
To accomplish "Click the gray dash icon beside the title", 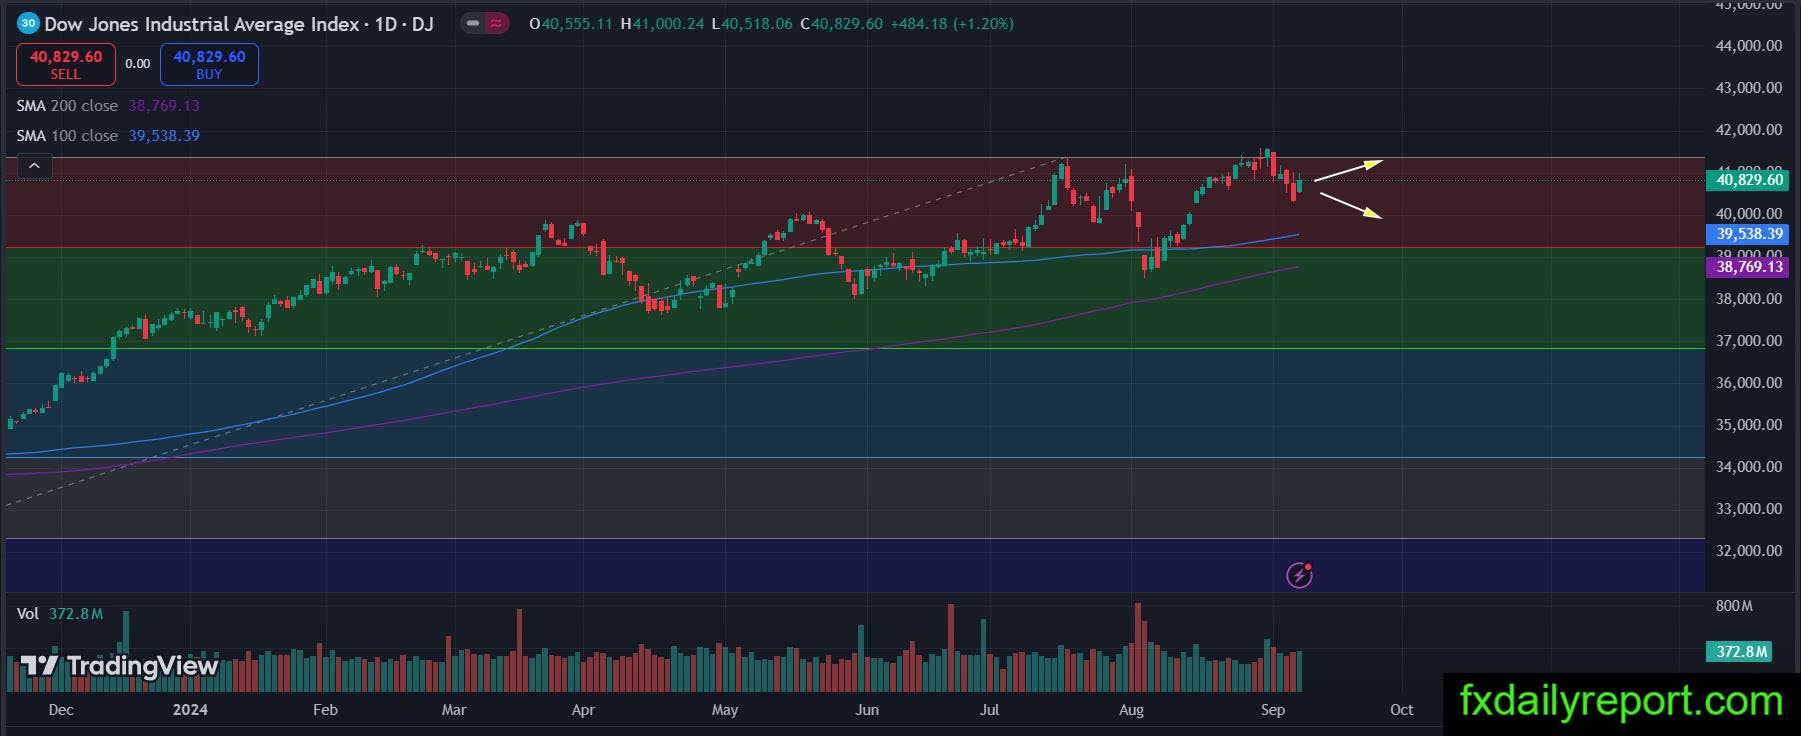I will pos(473,23).
